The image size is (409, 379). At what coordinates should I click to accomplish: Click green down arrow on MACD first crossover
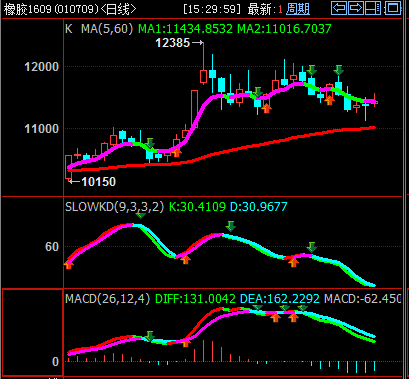pyautogui.click(x=150, y=336)
